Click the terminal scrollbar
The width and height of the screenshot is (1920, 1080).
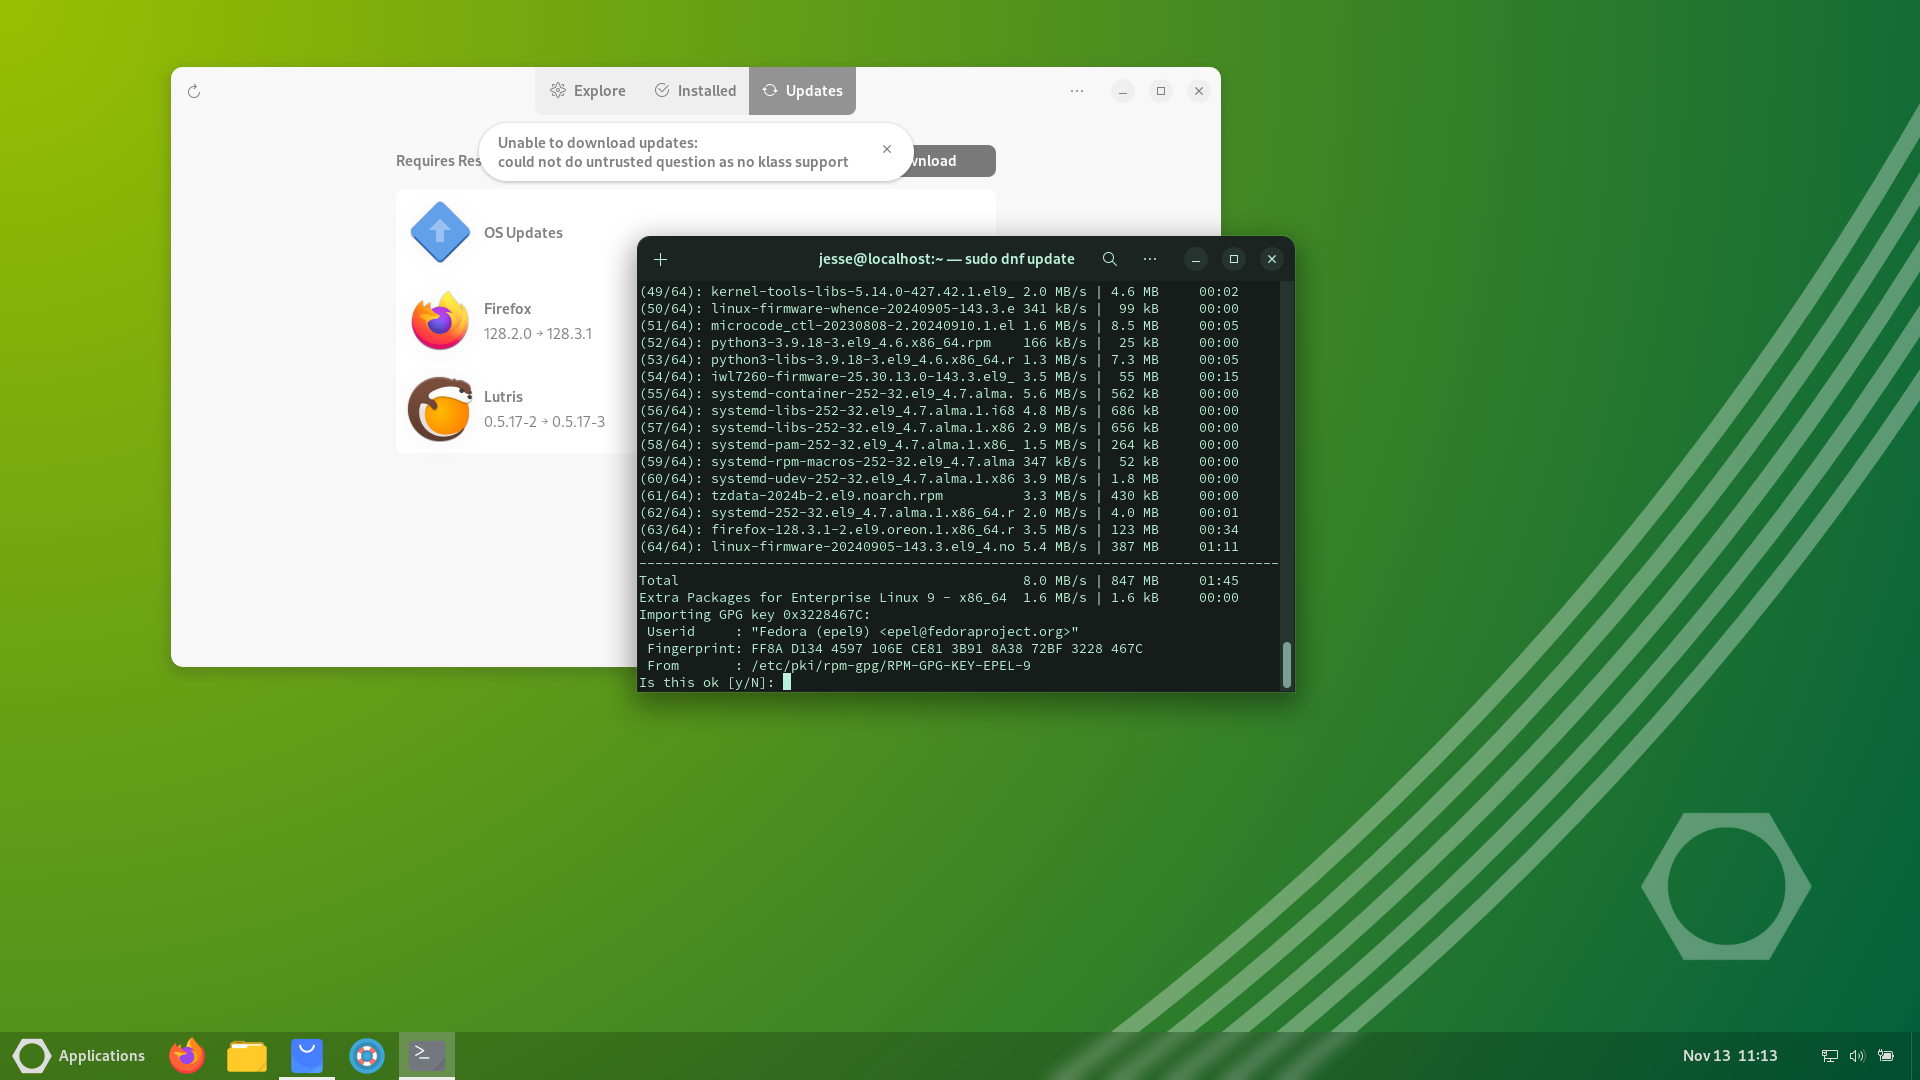pos(1287,665)
